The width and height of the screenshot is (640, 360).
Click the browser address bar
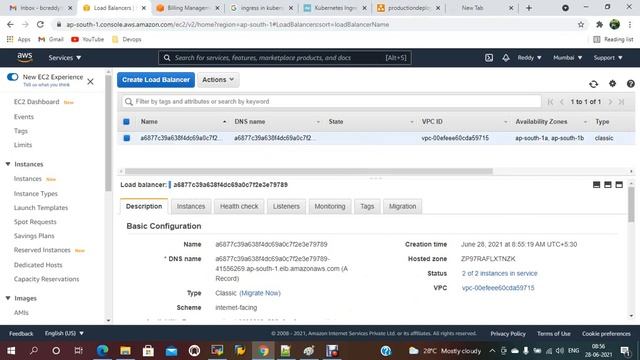coord(318,24)
